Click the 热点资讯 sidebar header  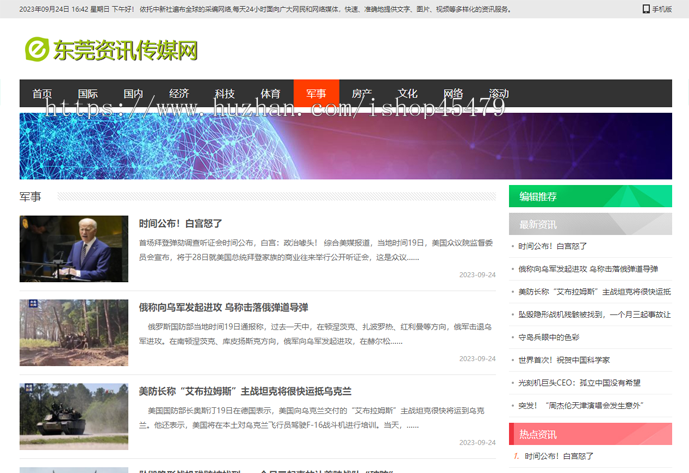coord(590,434)
